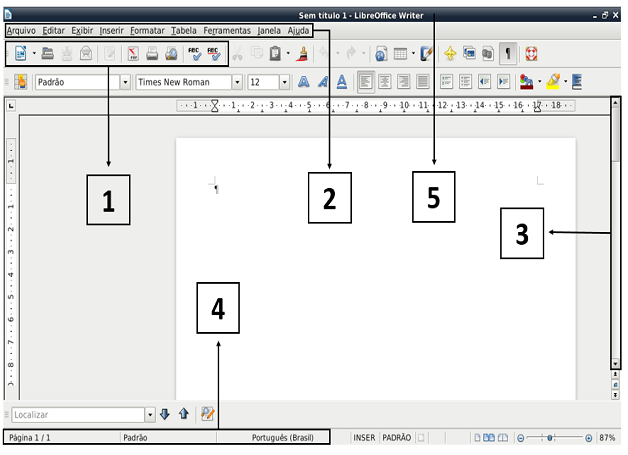Toggle nonprinting characters pilcrow button
The width and height of the screenshot is (628, 455).
pos(508,54)
